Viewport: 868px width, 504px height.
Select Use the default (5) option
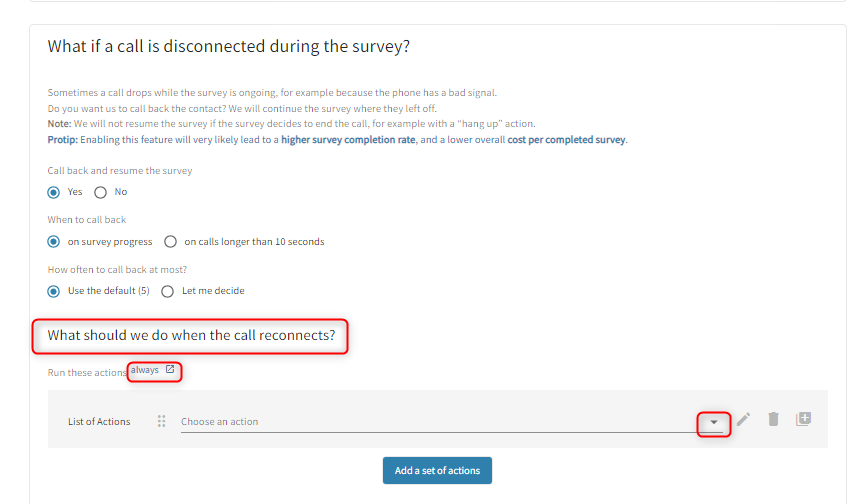(54, 291)
